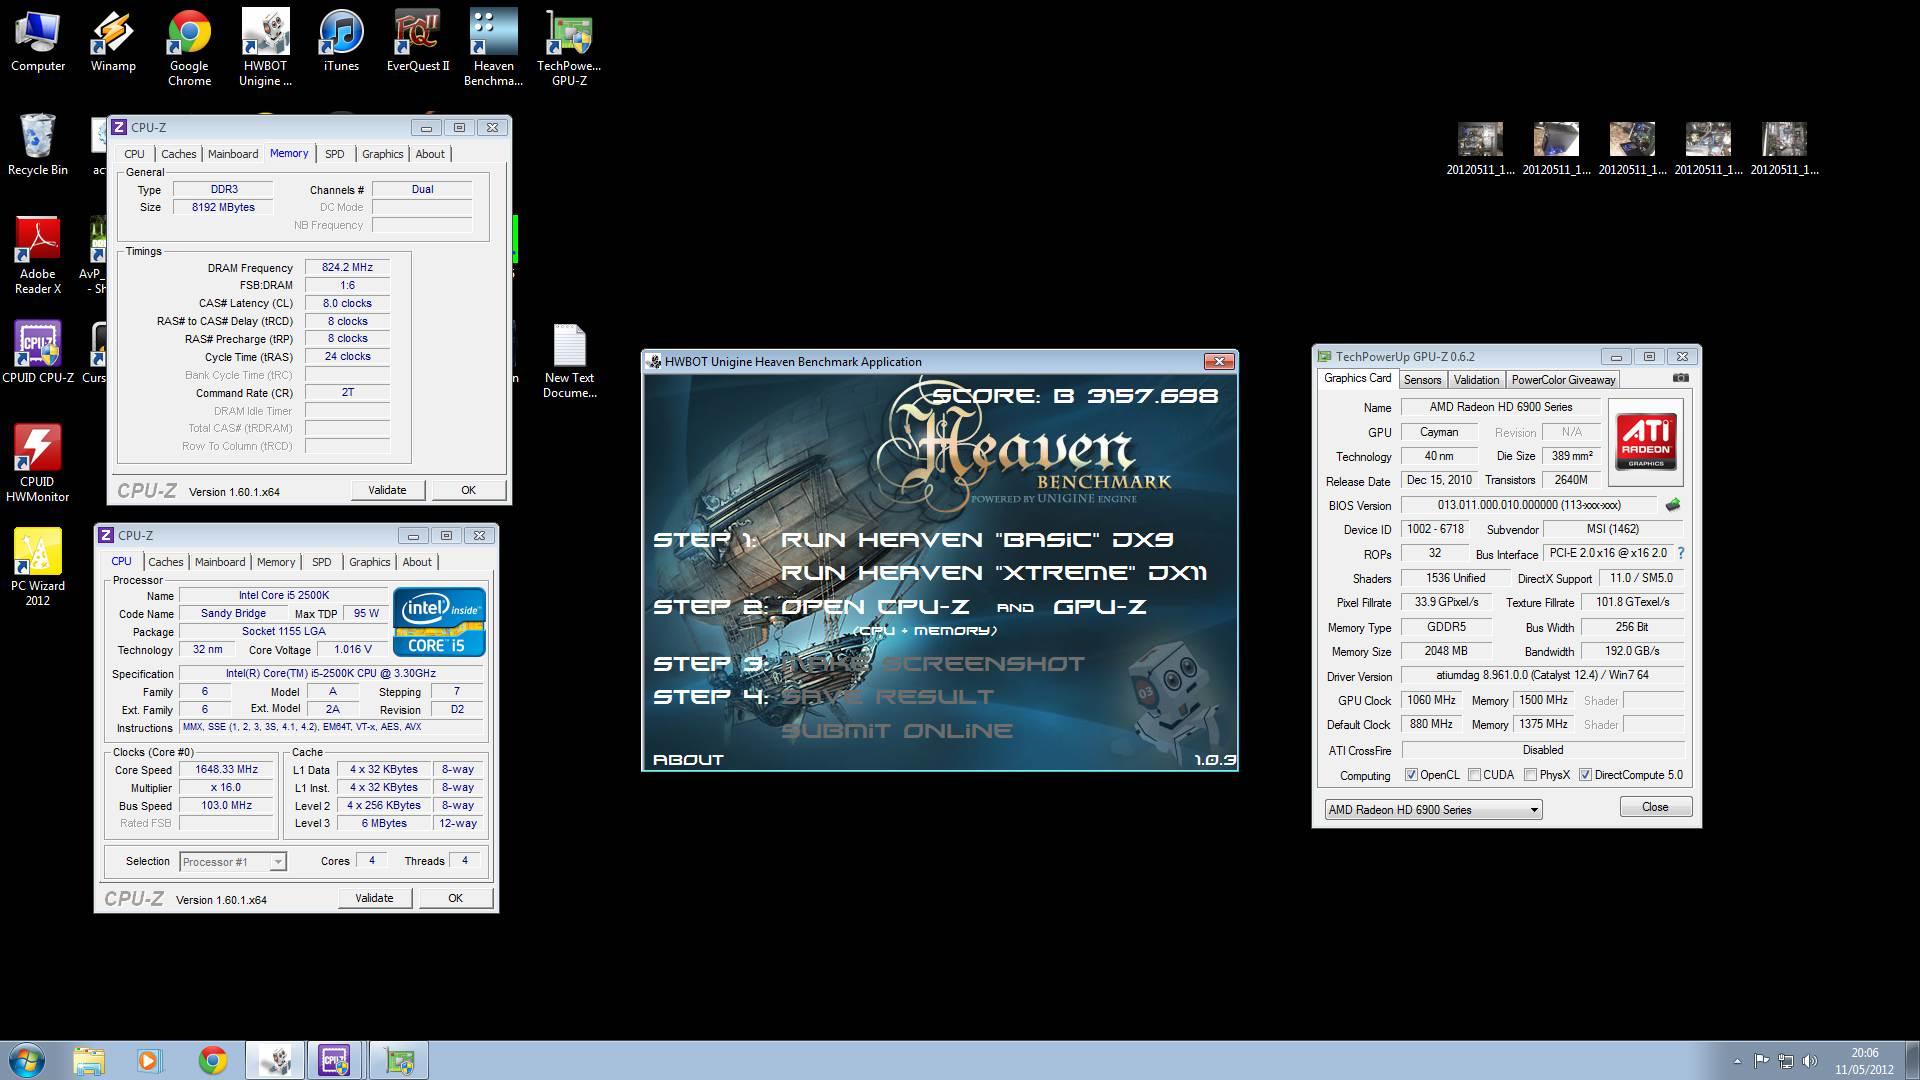Click the Windows Start button
The image size is (1920, 1080).
point(27,1060)
